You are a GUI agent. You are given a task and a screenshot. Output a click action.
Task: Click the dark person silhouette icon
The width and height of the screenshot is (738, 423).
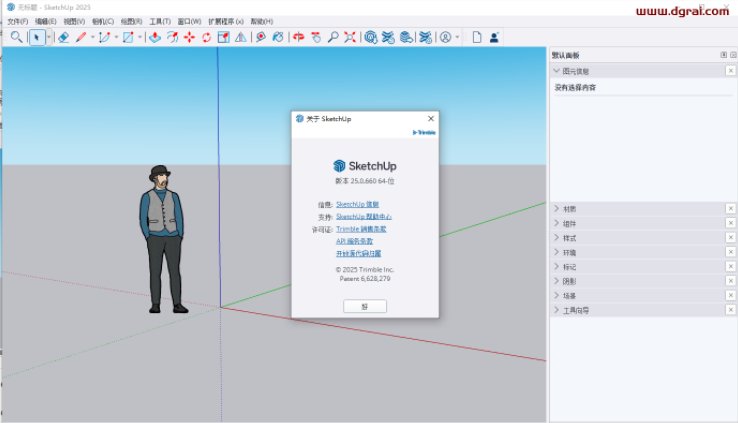pos(494,37)
